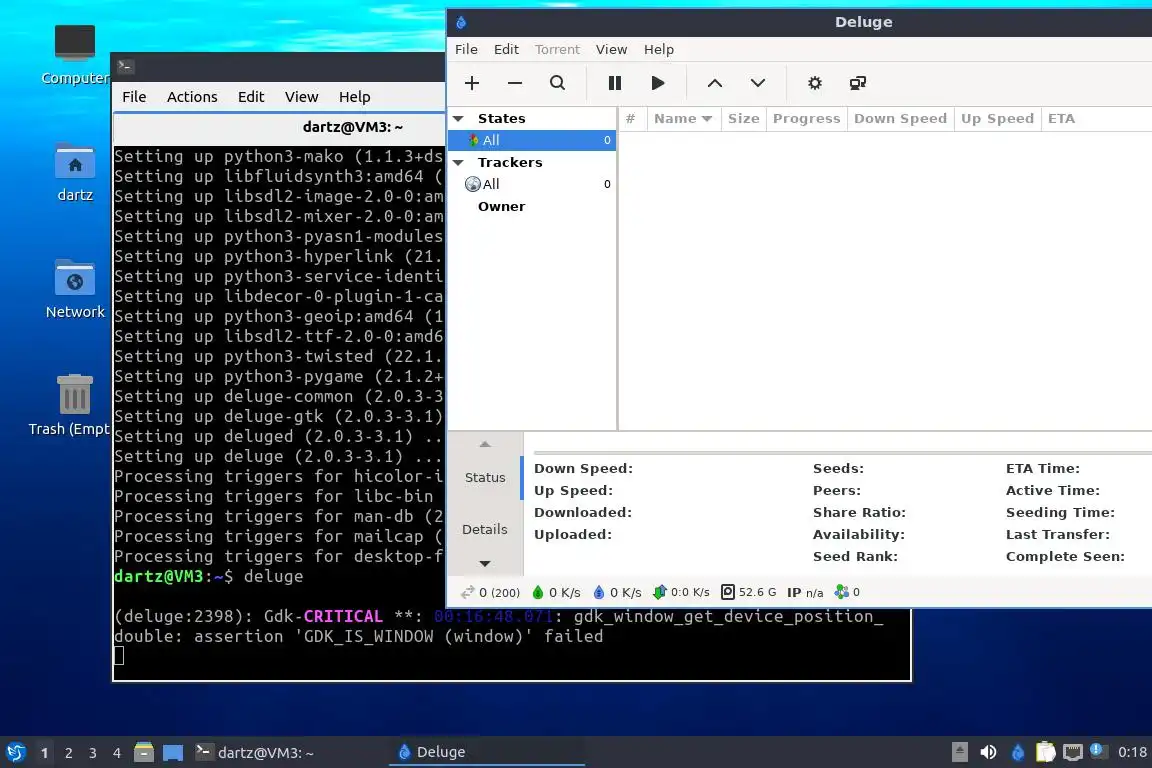Open the terminal Help menu

(354, 97)
